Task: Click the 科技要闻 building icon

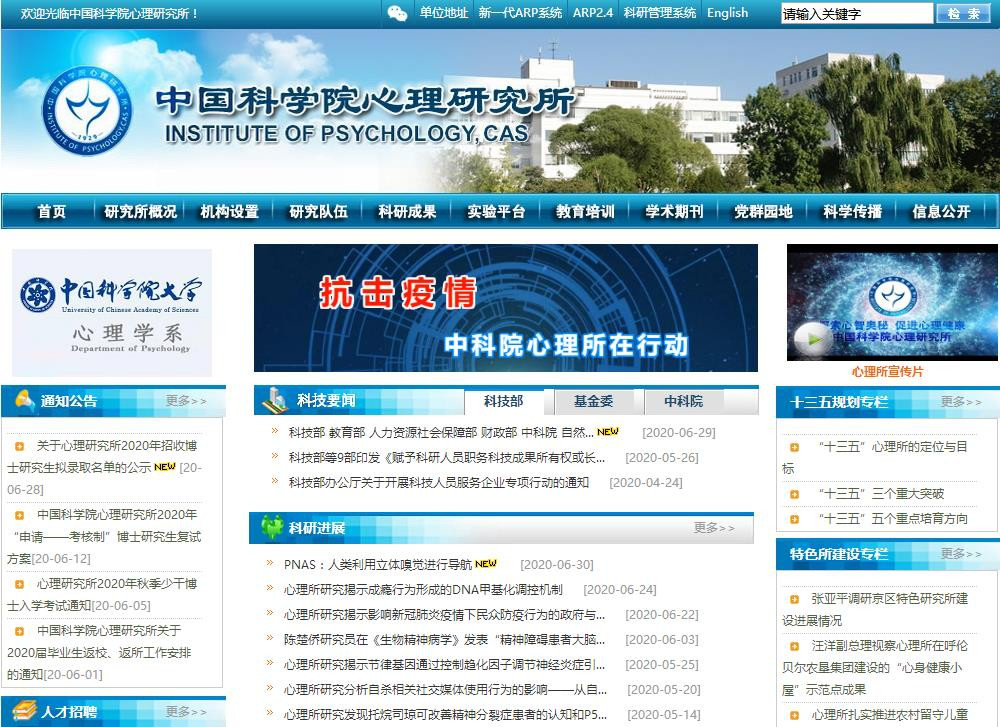Action: [x=276, y=400]
